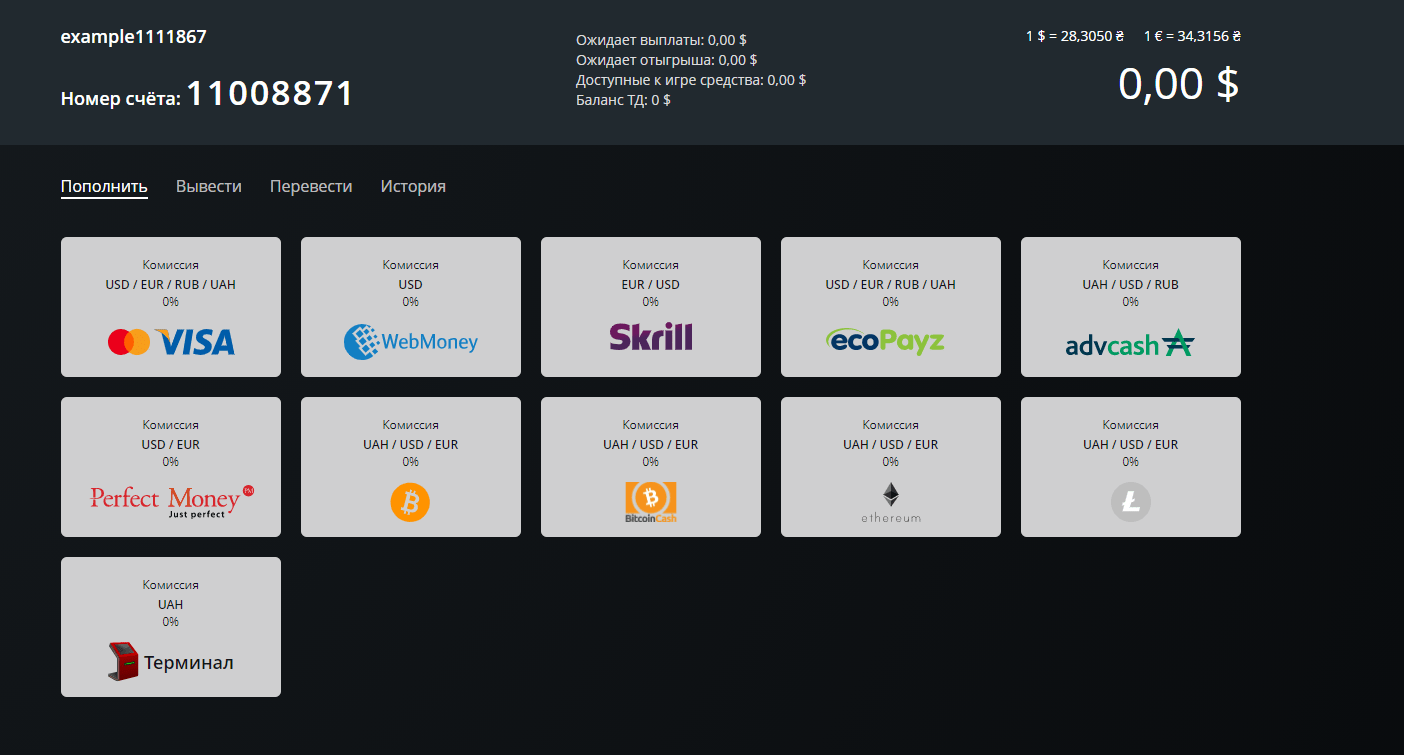Viewport: 1404px width, 755px height.
Task: Choose the Ethereum deposit logo
Action: pos(891,502)
